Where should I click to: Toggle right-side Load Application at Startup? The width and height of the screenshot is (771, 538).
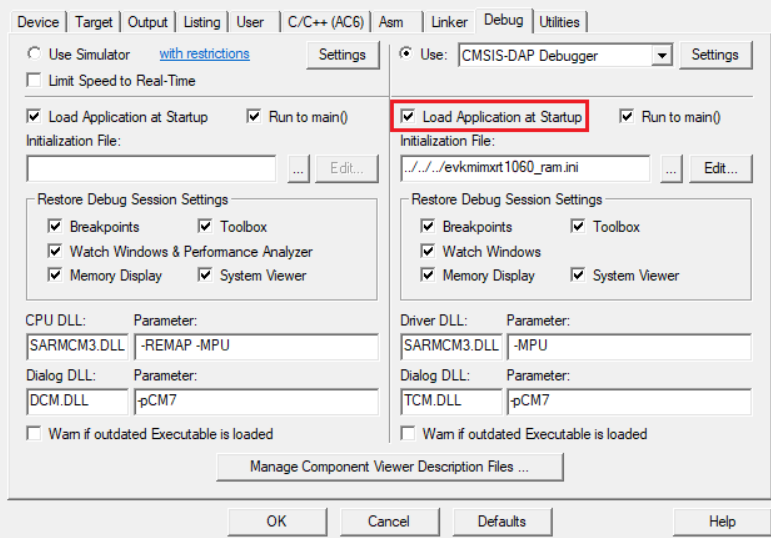(408, 117)
